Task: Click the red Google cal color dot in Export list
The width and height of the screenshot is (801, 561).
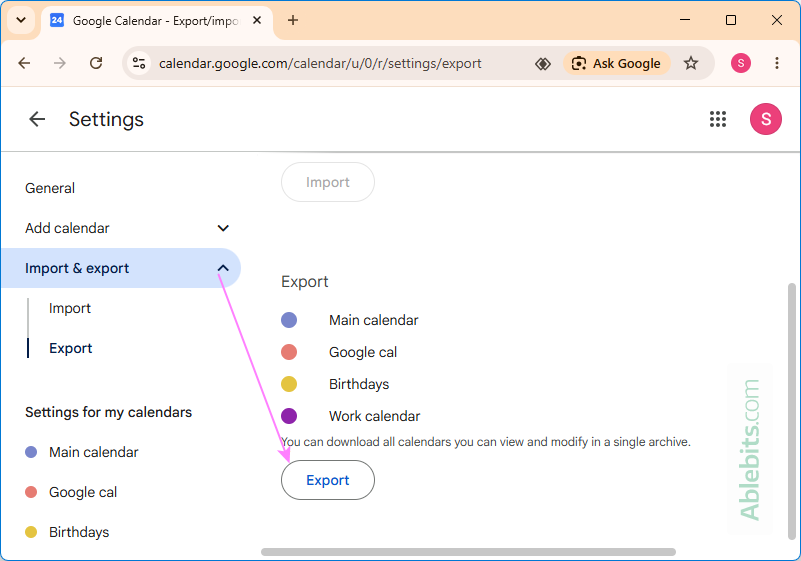Action: pyautogui.click(x=289, y=352)
